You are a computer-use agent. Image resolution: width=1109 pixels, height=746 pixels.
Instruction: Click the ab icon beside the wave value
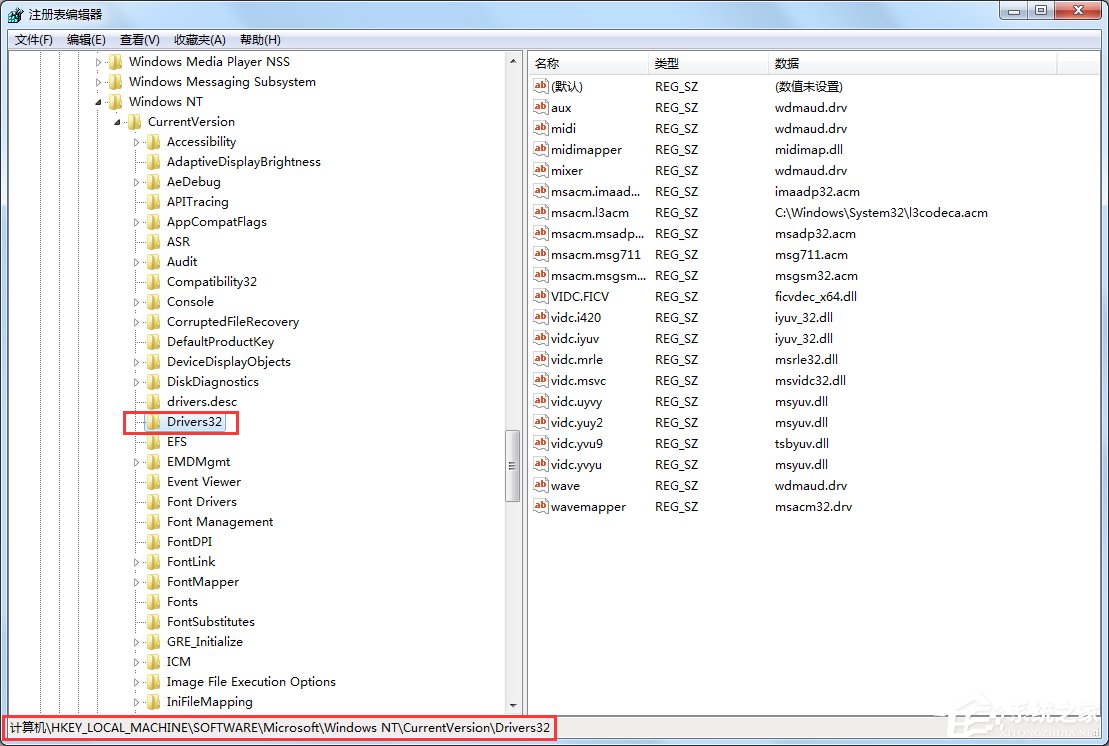pos(540,485)
